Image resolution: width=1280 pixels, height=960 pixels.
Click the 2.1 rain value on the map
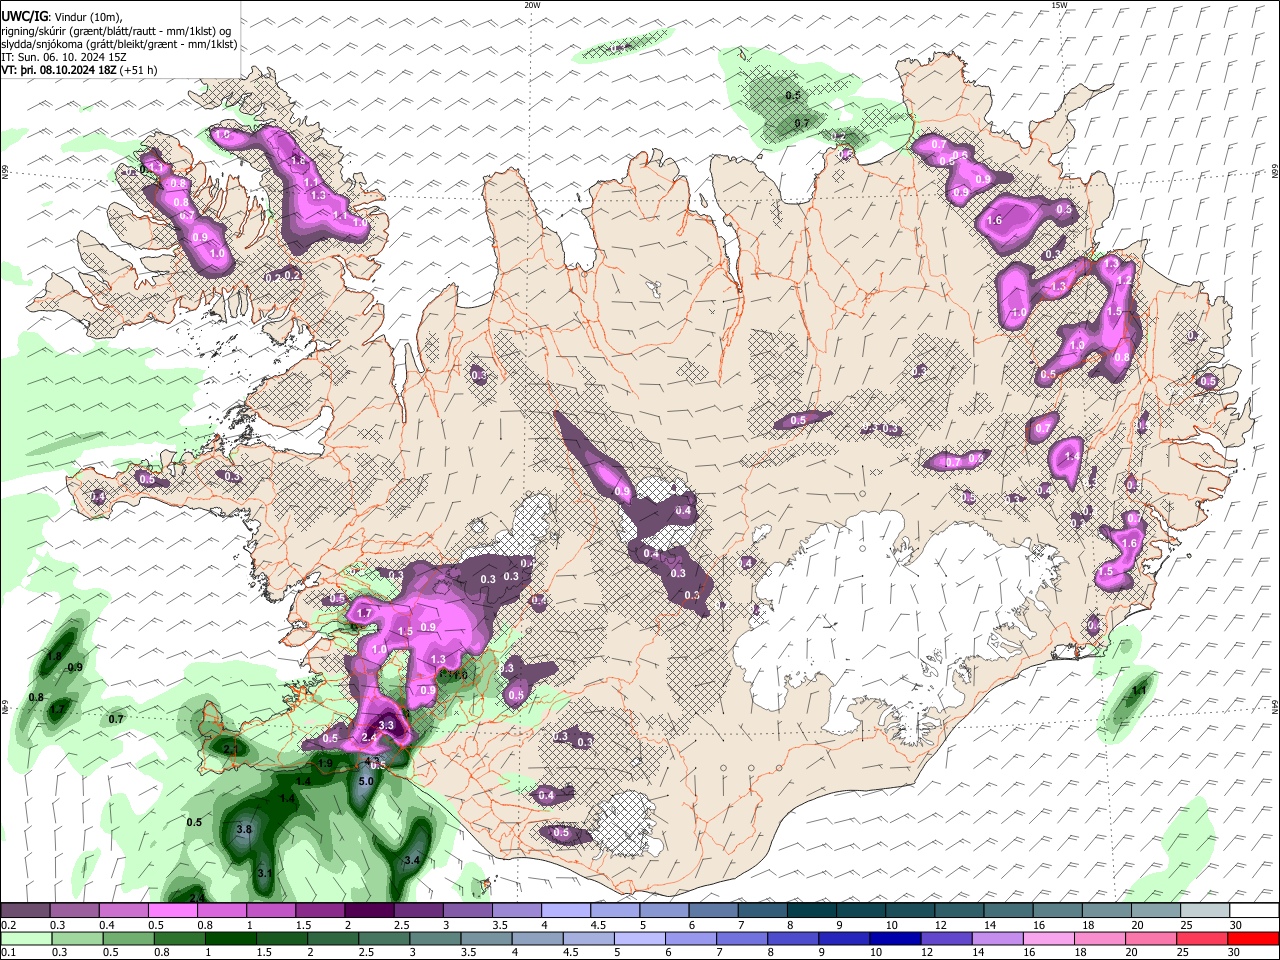230,748
